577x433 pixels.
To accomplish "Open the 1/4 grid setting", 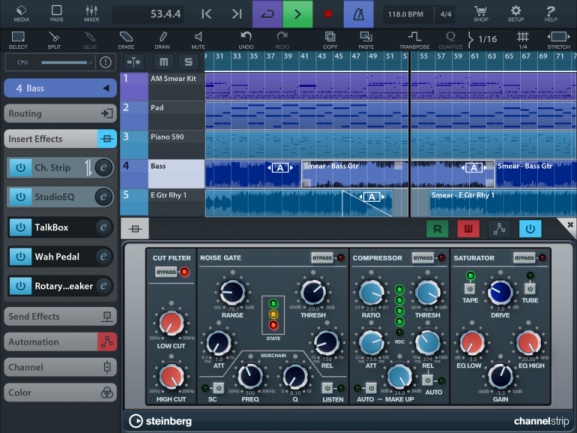I will (523, 40).
